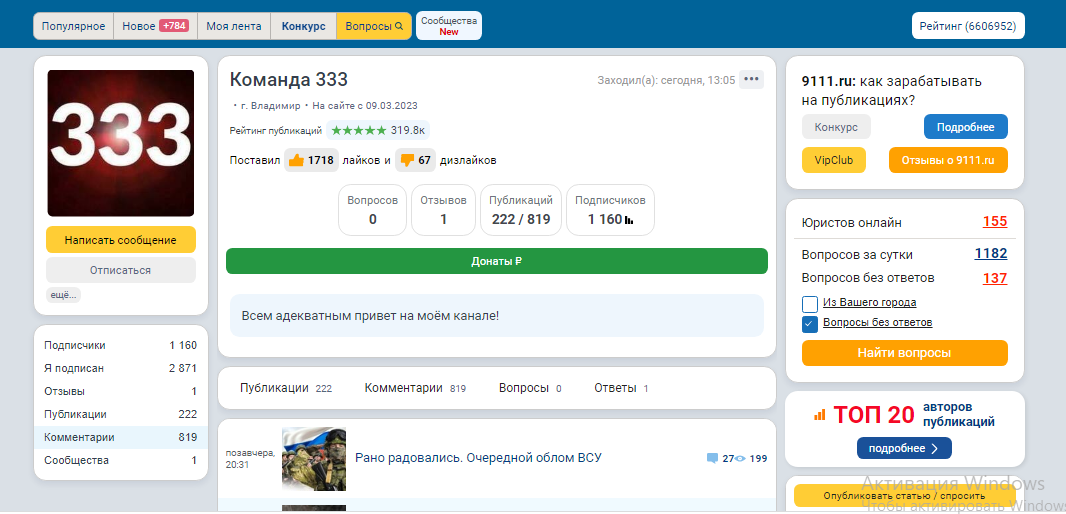Click the Подписчиков 1 160 stat box

pos(611,210)
